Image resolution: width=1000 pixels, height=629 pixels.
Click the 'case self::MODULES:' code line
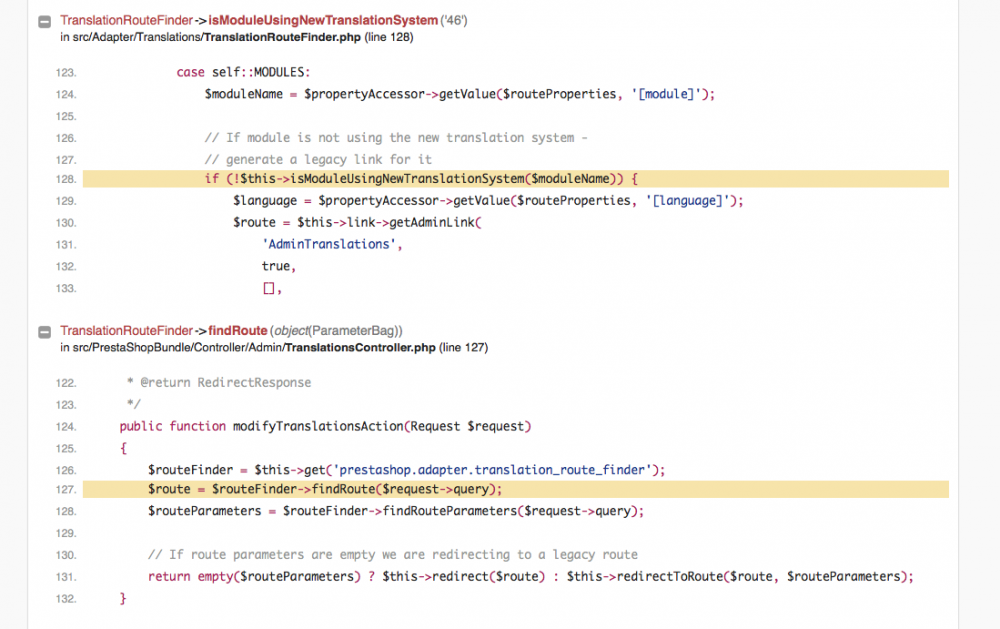243,72
